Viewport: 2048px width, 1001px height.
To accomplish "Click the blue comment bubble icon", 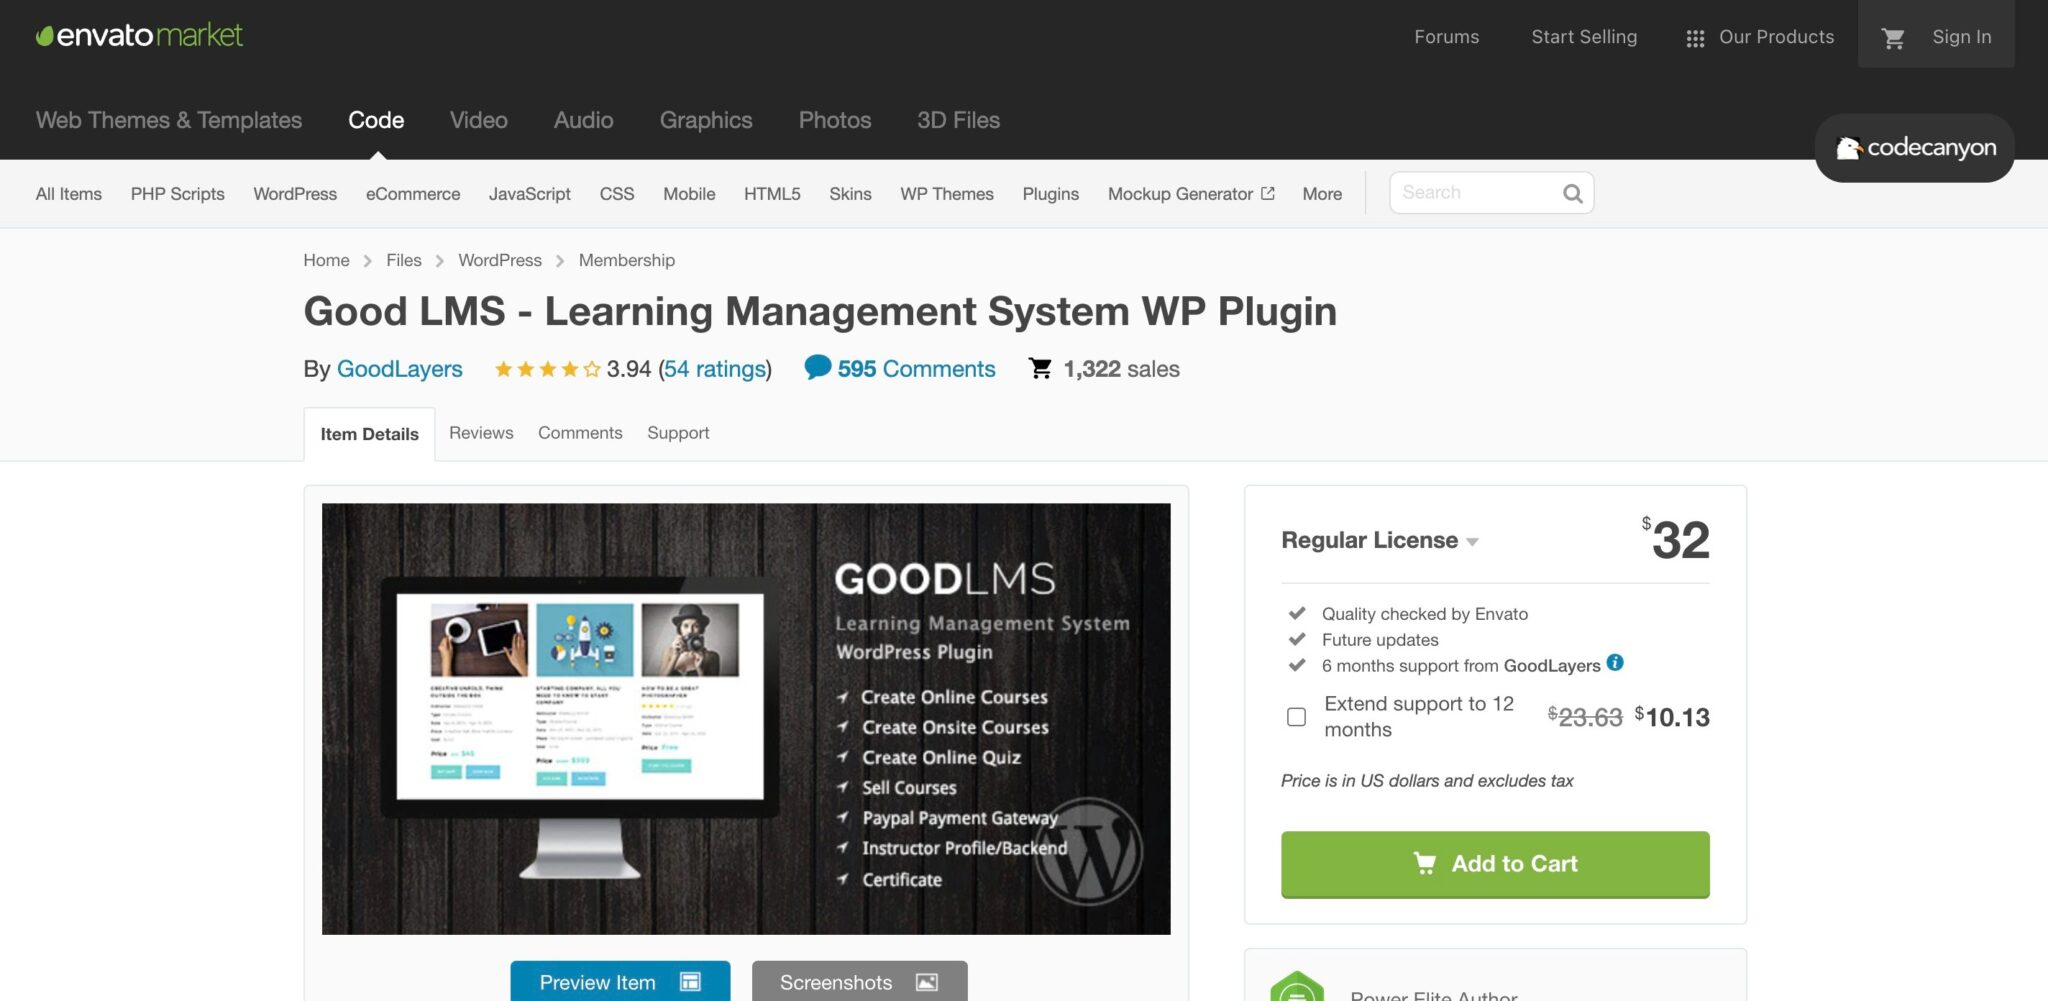I will [817, 367].
